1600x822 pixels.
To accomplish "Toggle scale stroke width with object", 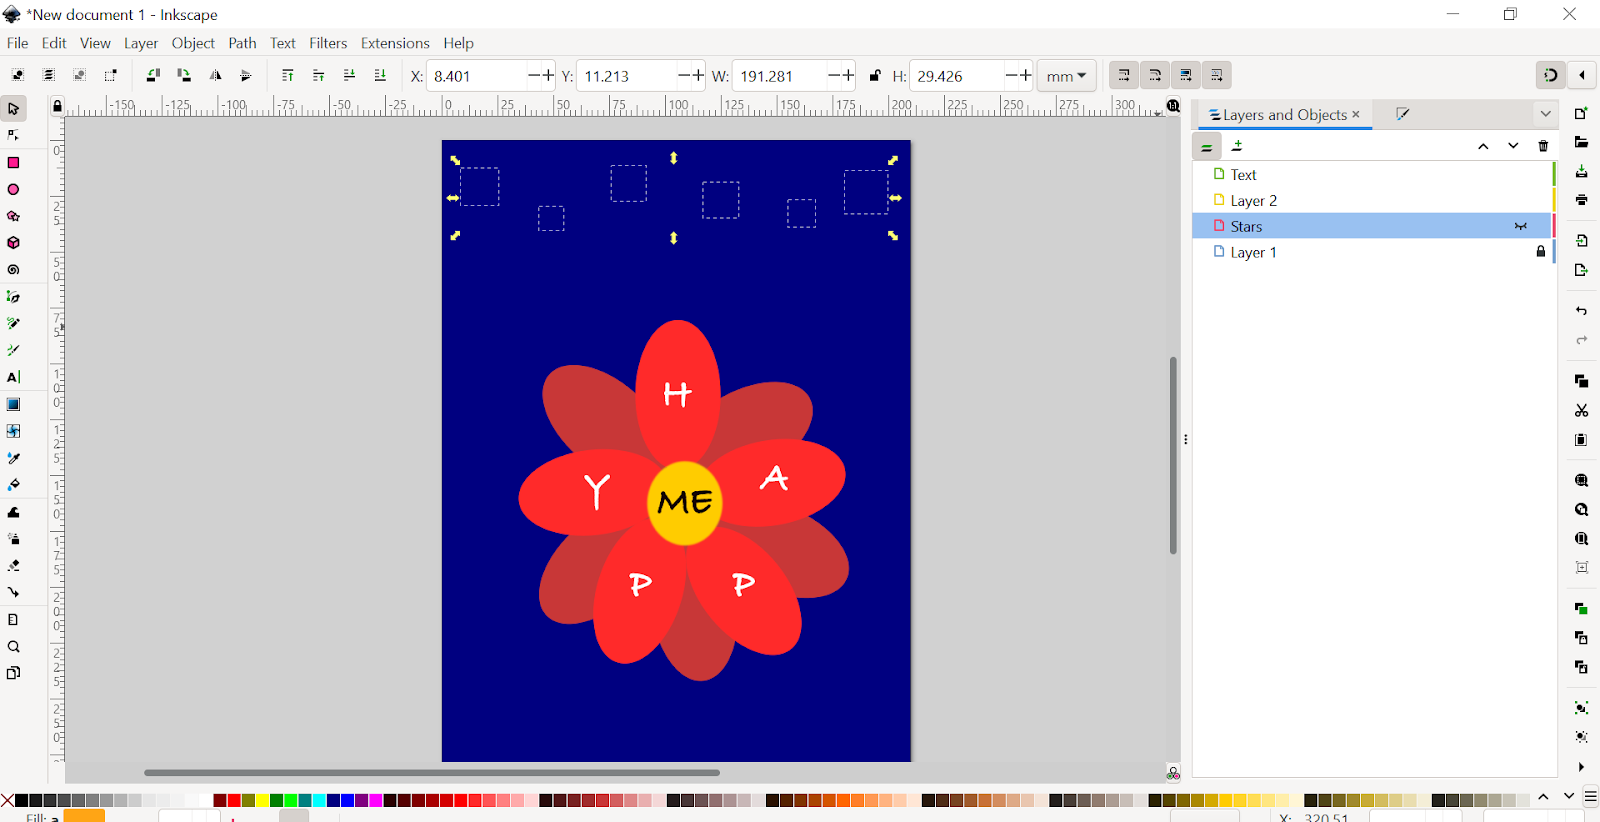I will (x=1124, y=75).
